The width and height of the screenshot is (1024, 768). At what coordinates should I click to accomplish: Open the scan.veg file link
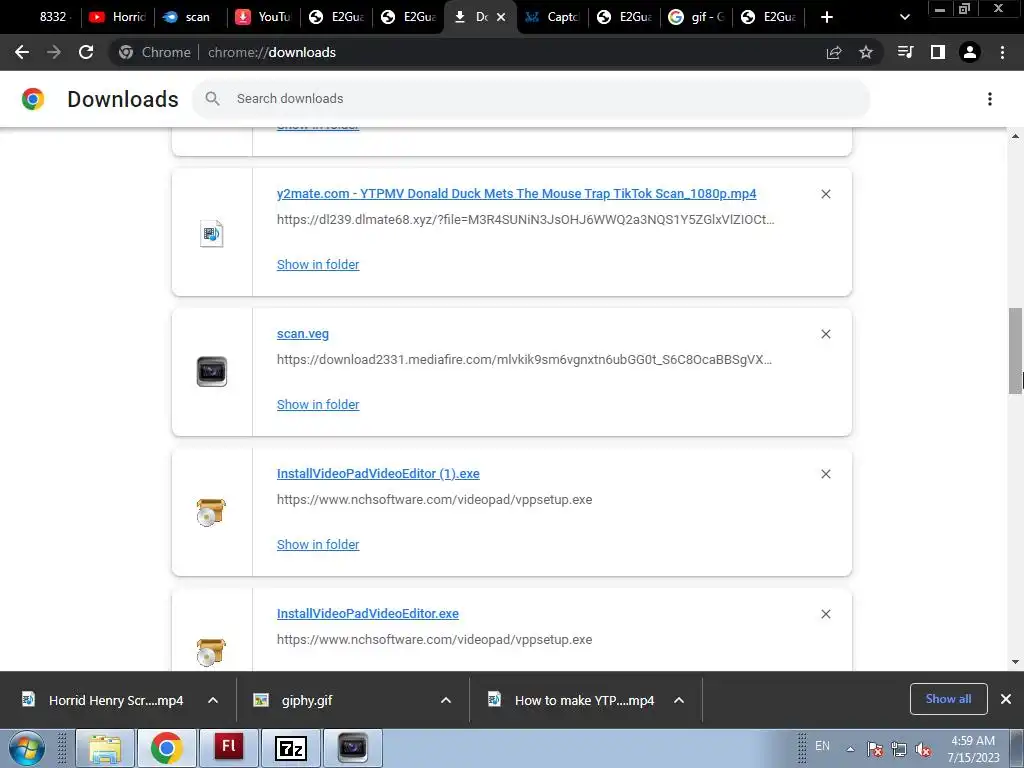(303, 334)
